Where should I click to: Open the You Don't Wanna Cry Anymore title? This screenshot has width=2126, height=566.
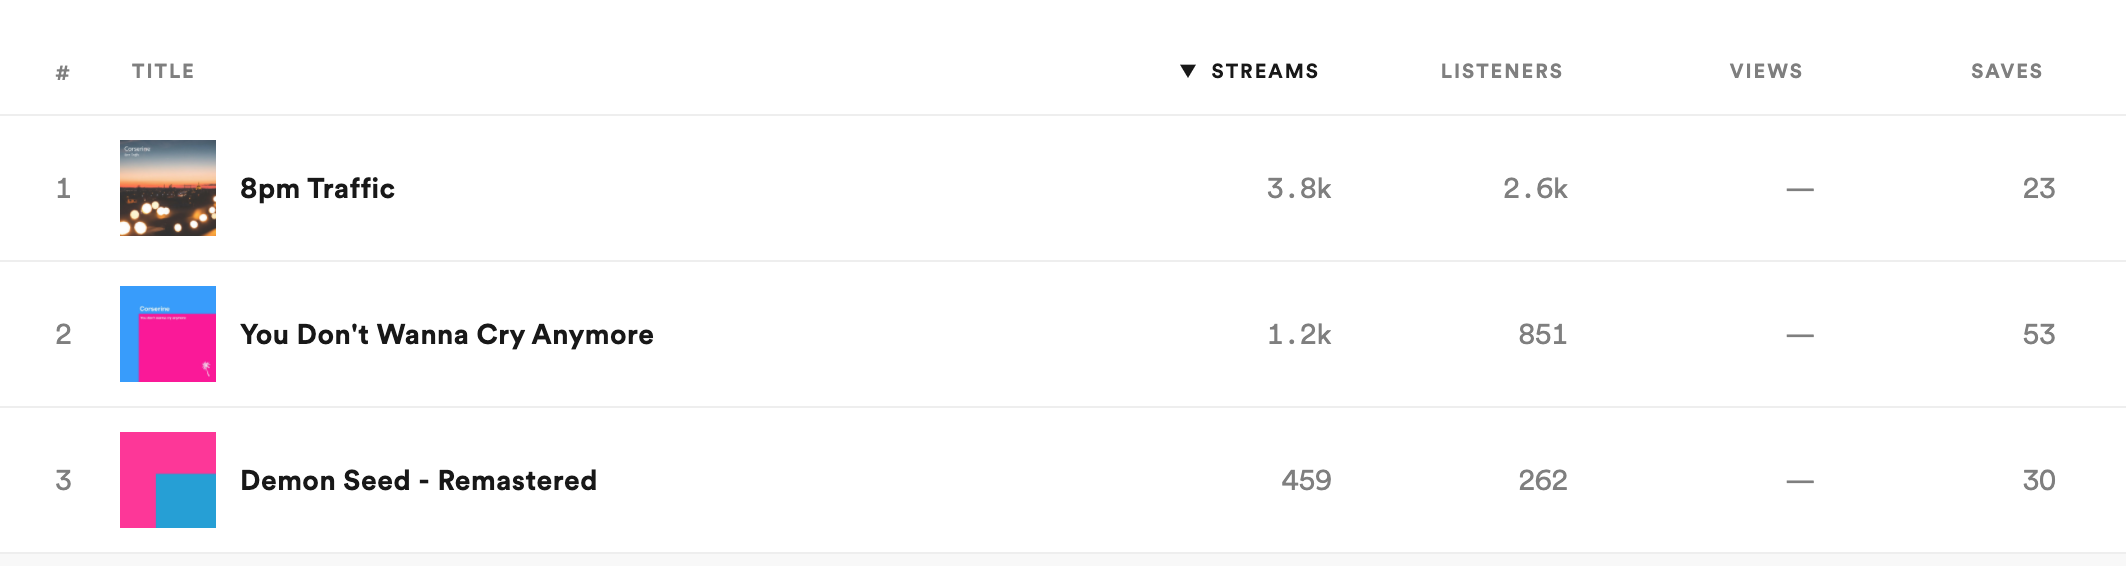446,334
